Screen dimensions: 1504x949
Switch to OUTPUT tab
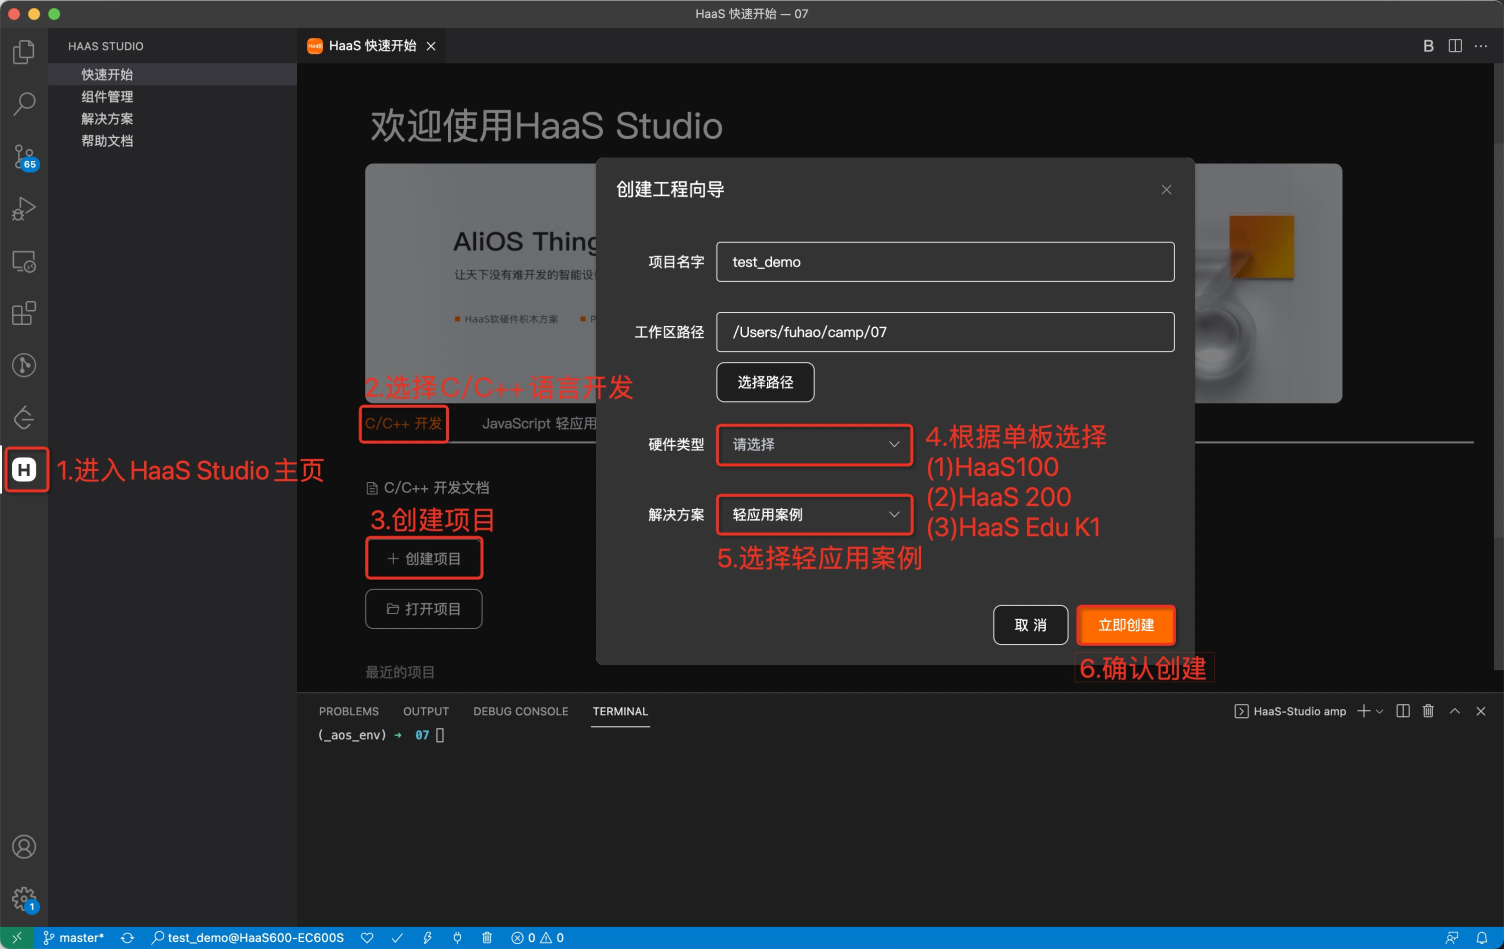point(426,712)
